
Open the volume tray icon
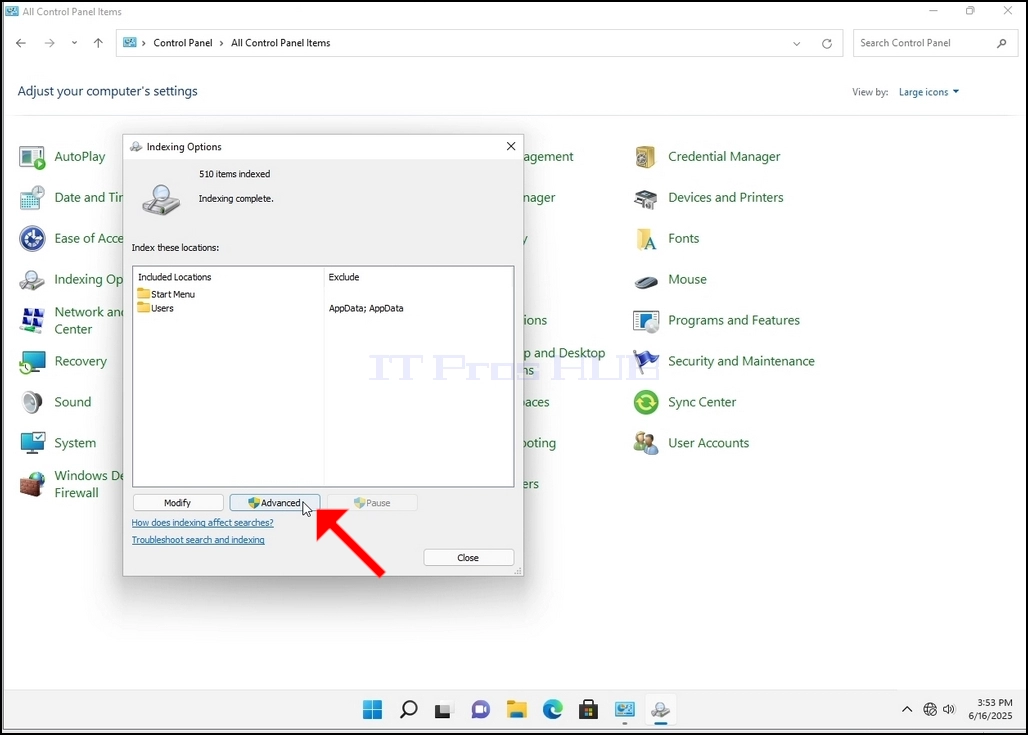coord(948,709)
